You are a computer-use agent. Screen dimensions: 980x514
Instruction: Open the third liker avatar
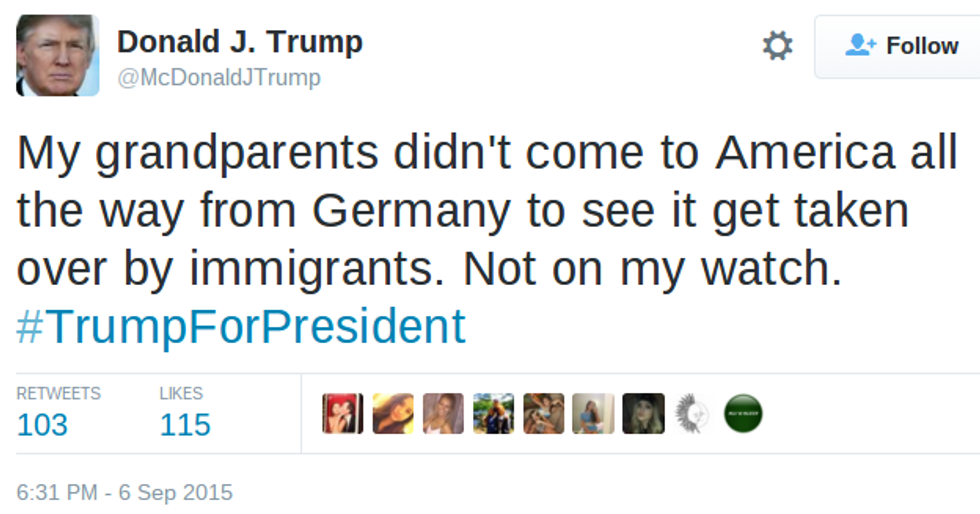tap(443, 413)
